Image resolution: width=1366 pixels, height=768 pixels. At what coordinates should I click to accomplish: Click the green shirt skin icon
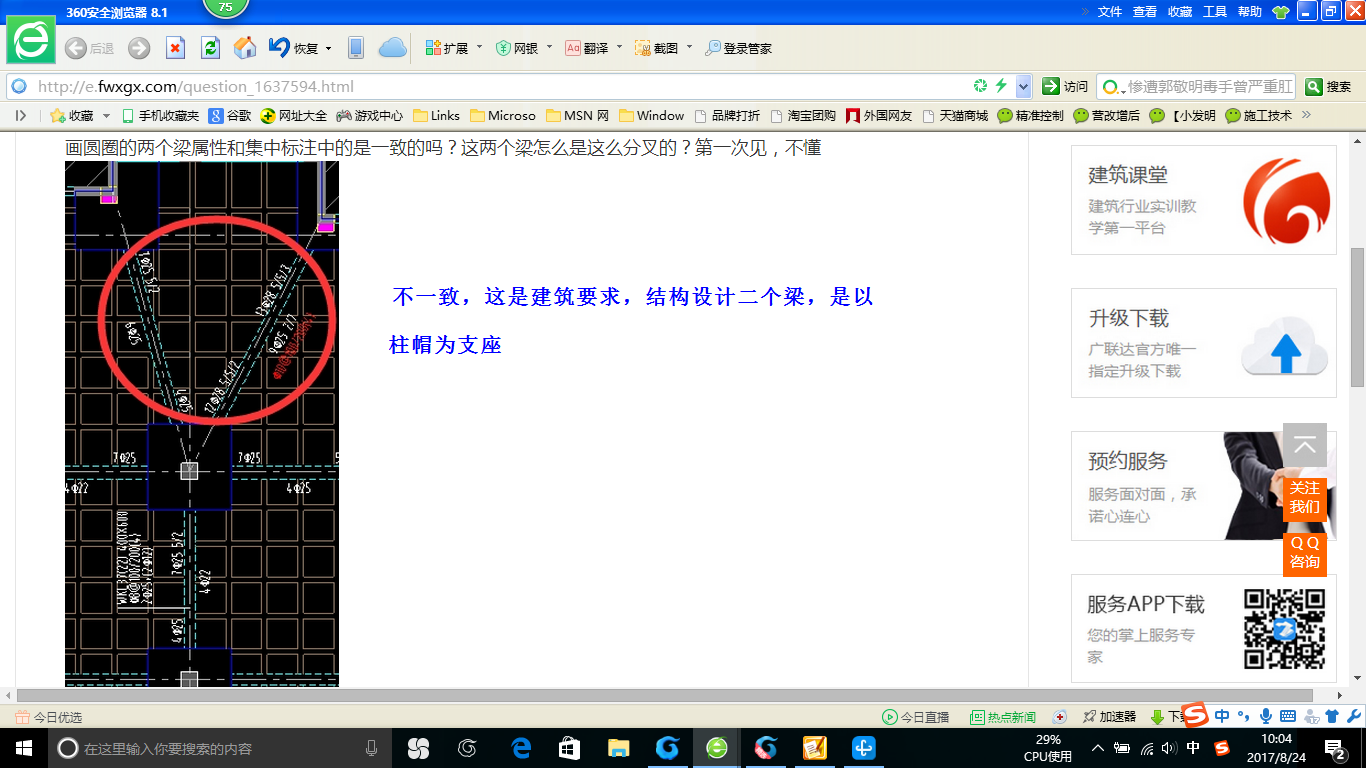click(1281, 12)
